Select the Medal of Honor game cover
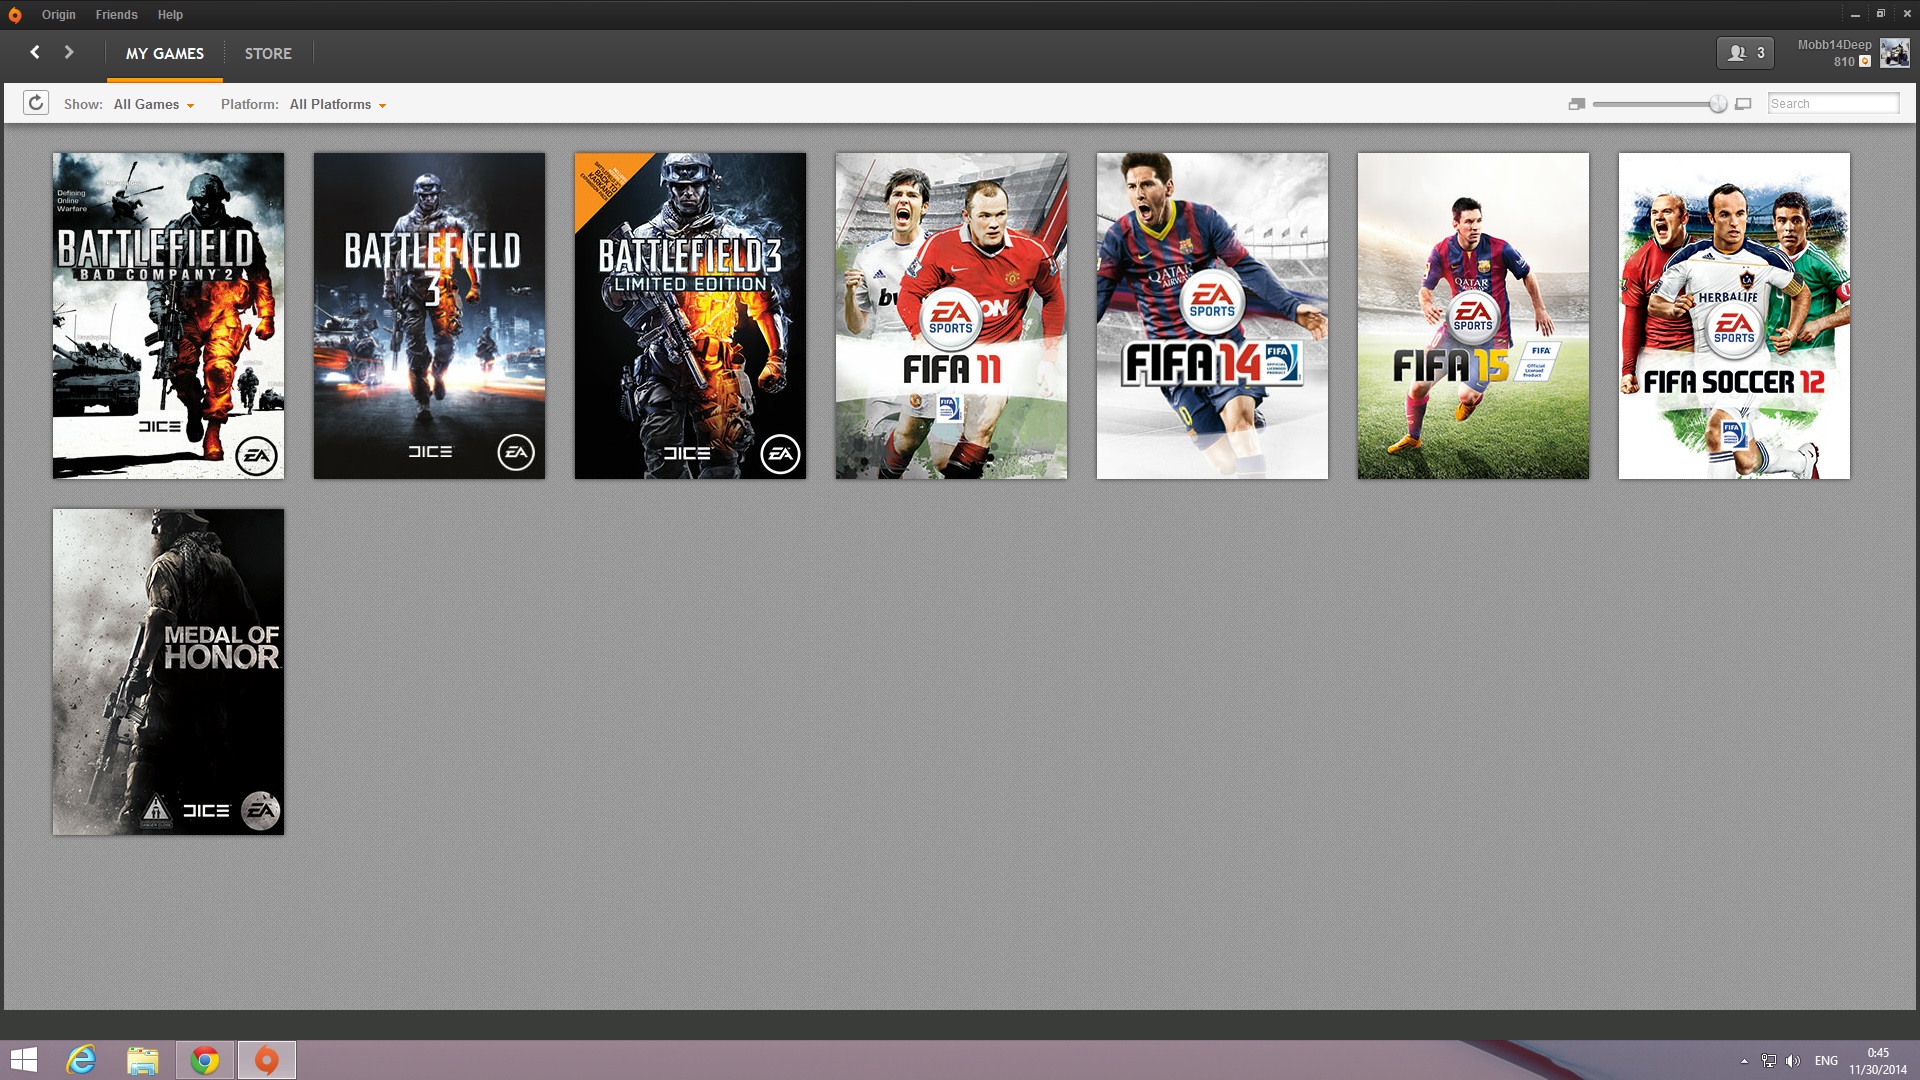1920x1080 pixels. 168,671
